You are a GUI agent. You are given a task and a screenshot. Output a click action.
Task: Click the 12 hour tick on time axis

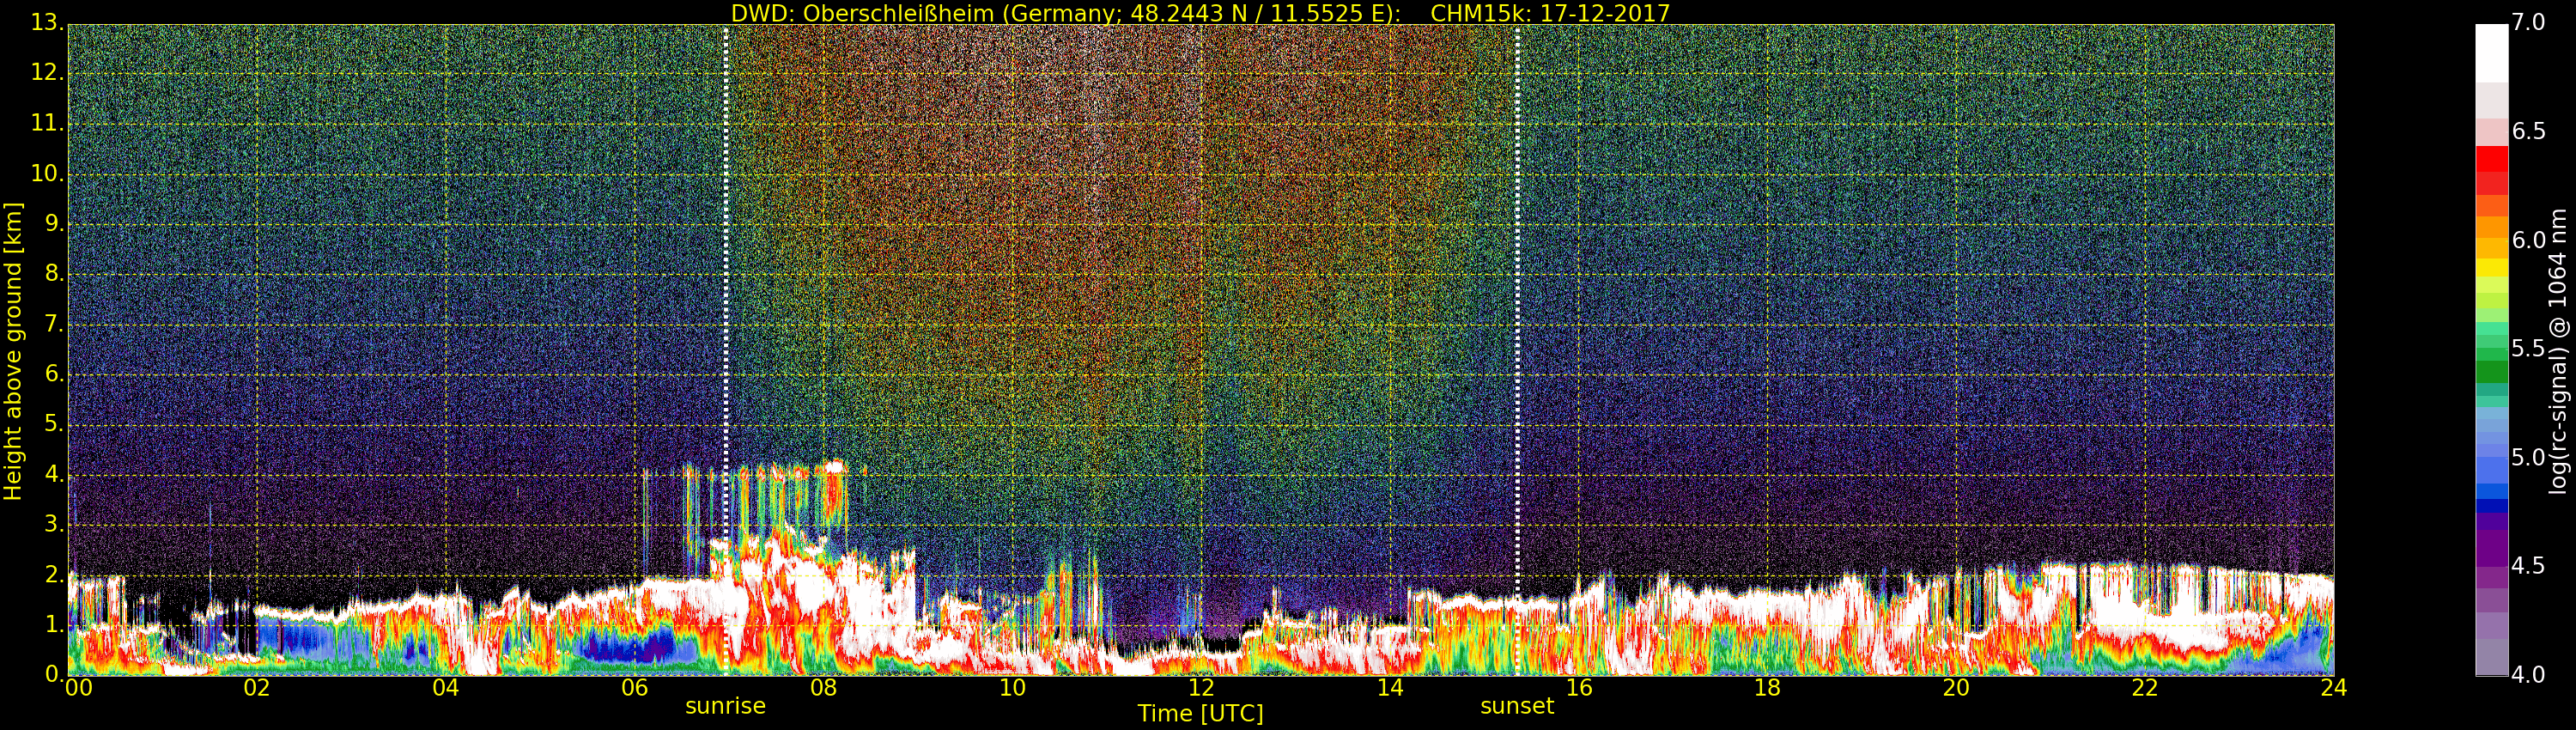coord(1200,688)
